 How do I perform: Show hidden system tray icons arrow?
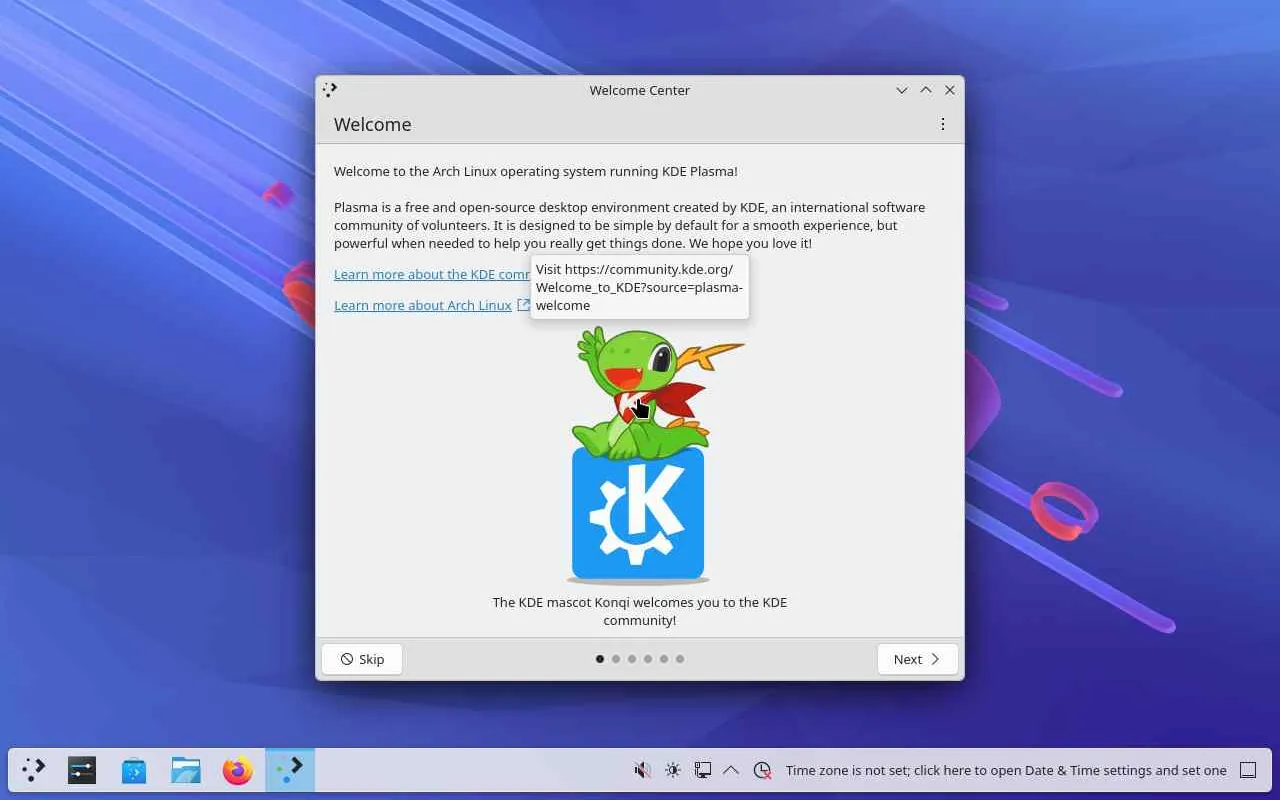pyautogui.click(x=731, y=770)
